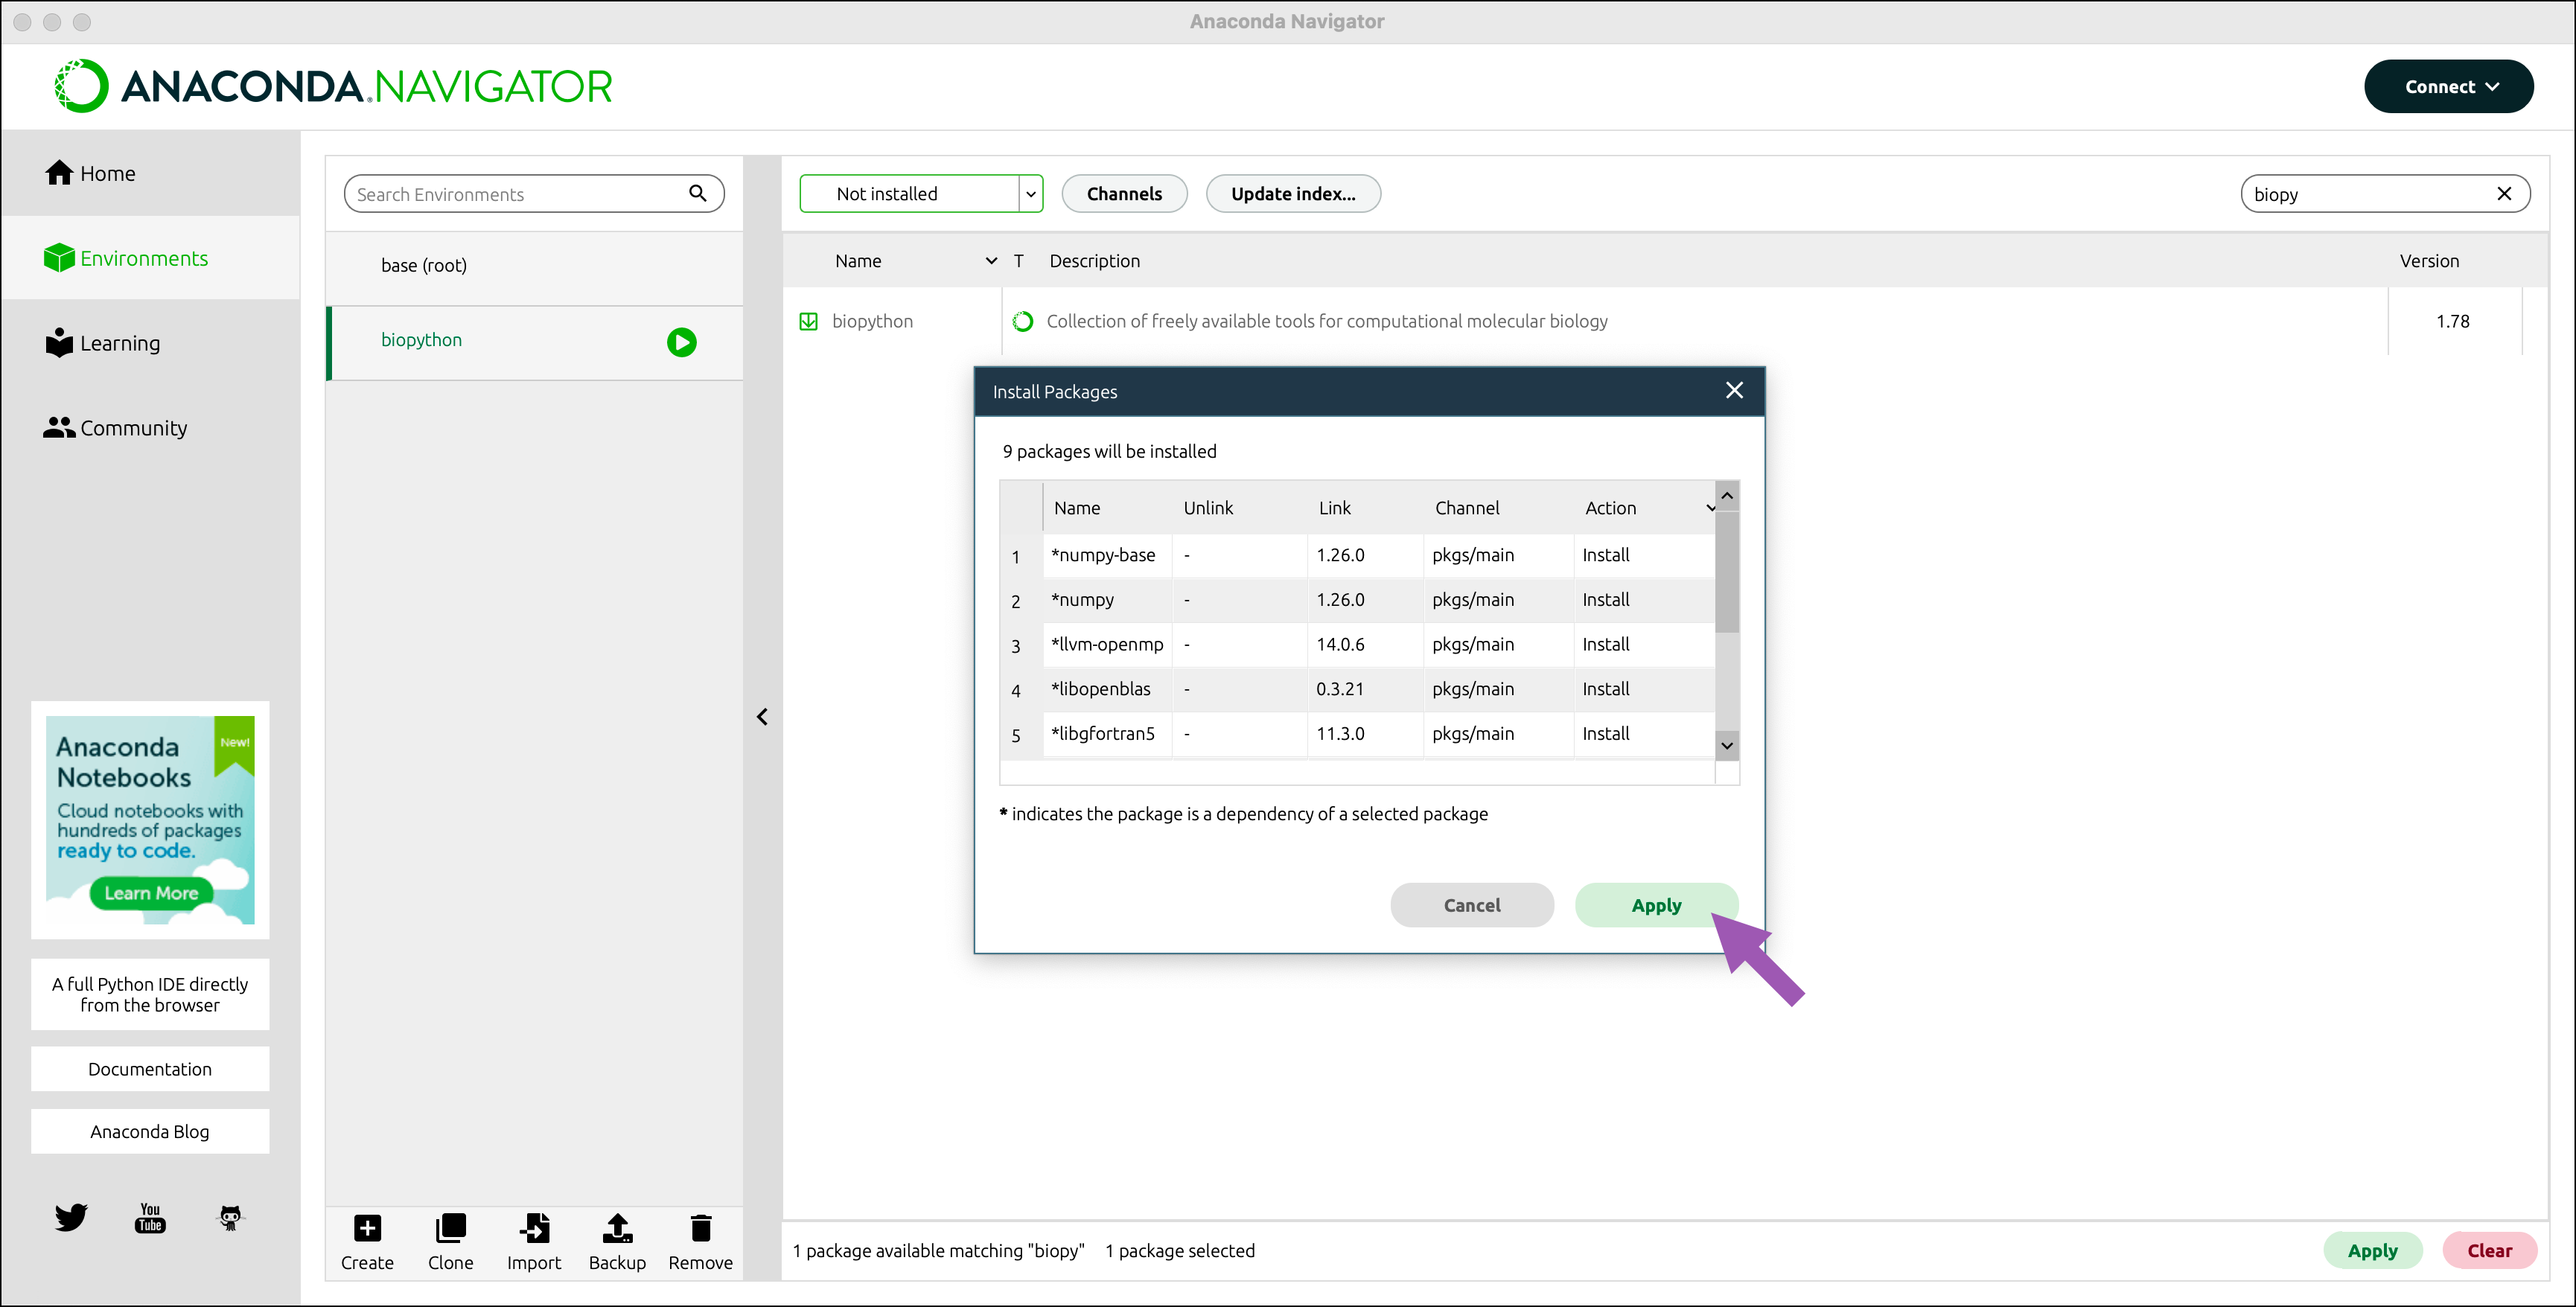Open the GitHub icon link

tap(230, 1217)
